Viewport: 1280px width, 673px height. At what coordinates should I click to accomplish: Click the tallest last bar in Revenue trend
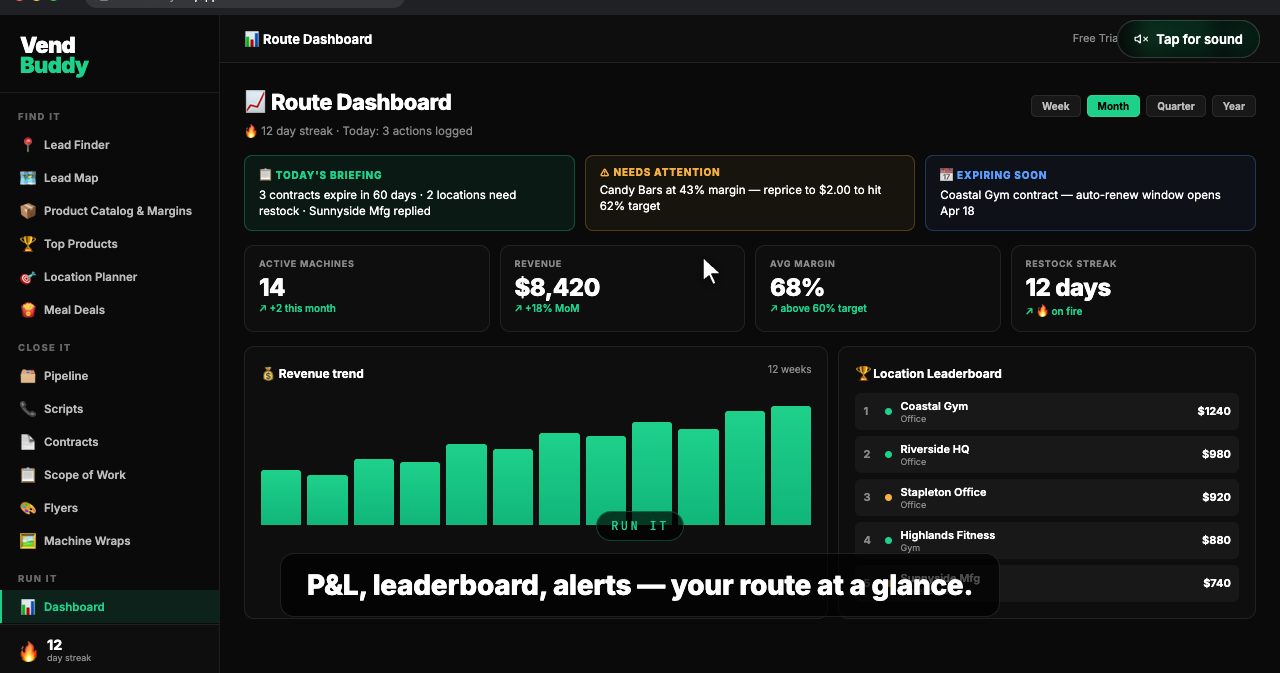tap(791, 465)
